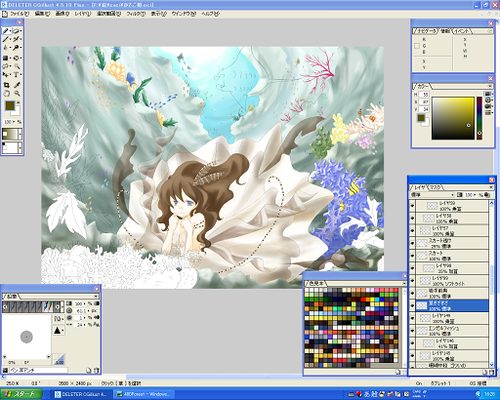Open the ヘルプ menu
The image size is (500, 400).
pyautogui.click(x=210, y=14)
